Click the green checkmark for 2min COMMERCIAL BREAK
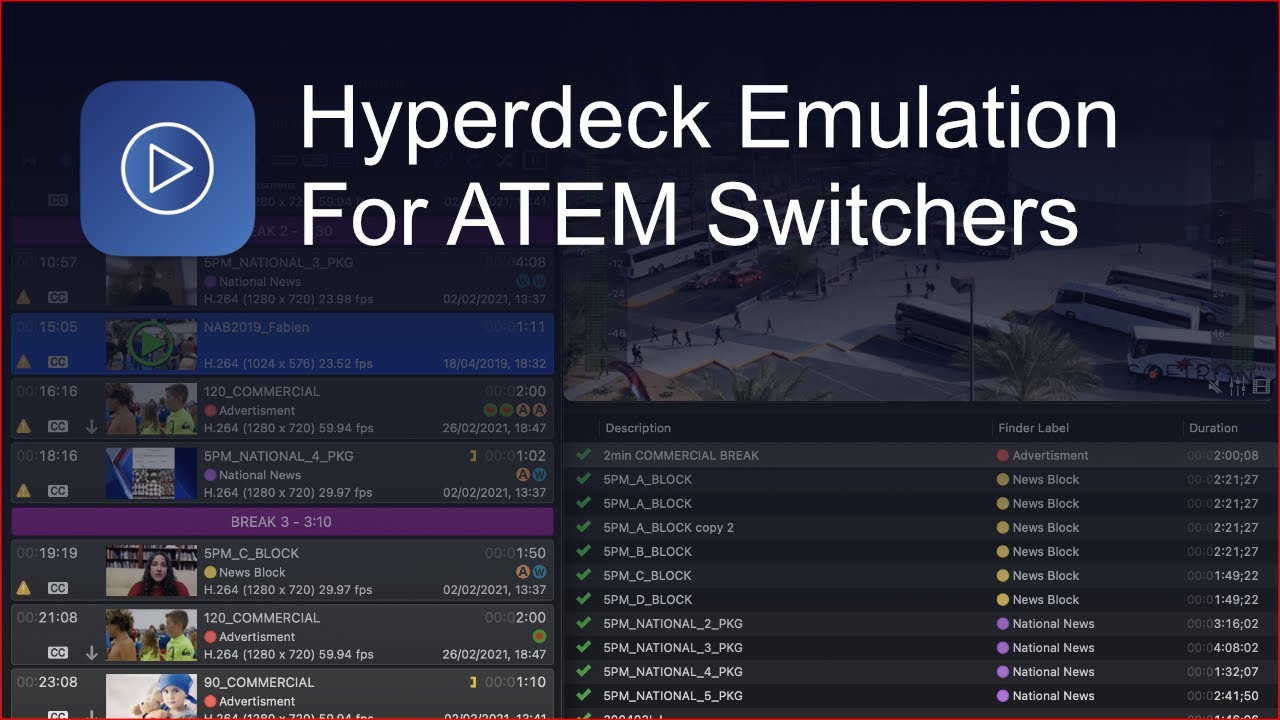This screenshot has width=1280, height=720. pyautogui.click(x=584, y=455)
